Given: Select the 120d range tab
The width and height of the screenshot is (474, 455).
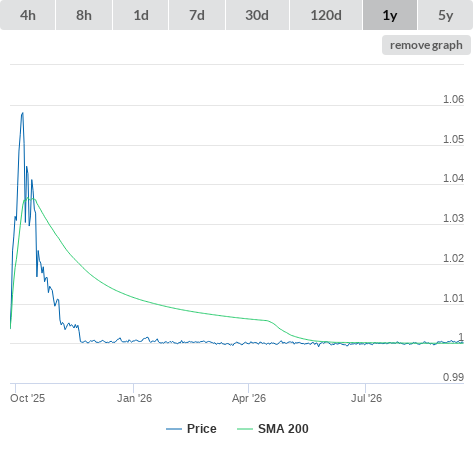Looking at the screenshot, I should coord(326,15).
